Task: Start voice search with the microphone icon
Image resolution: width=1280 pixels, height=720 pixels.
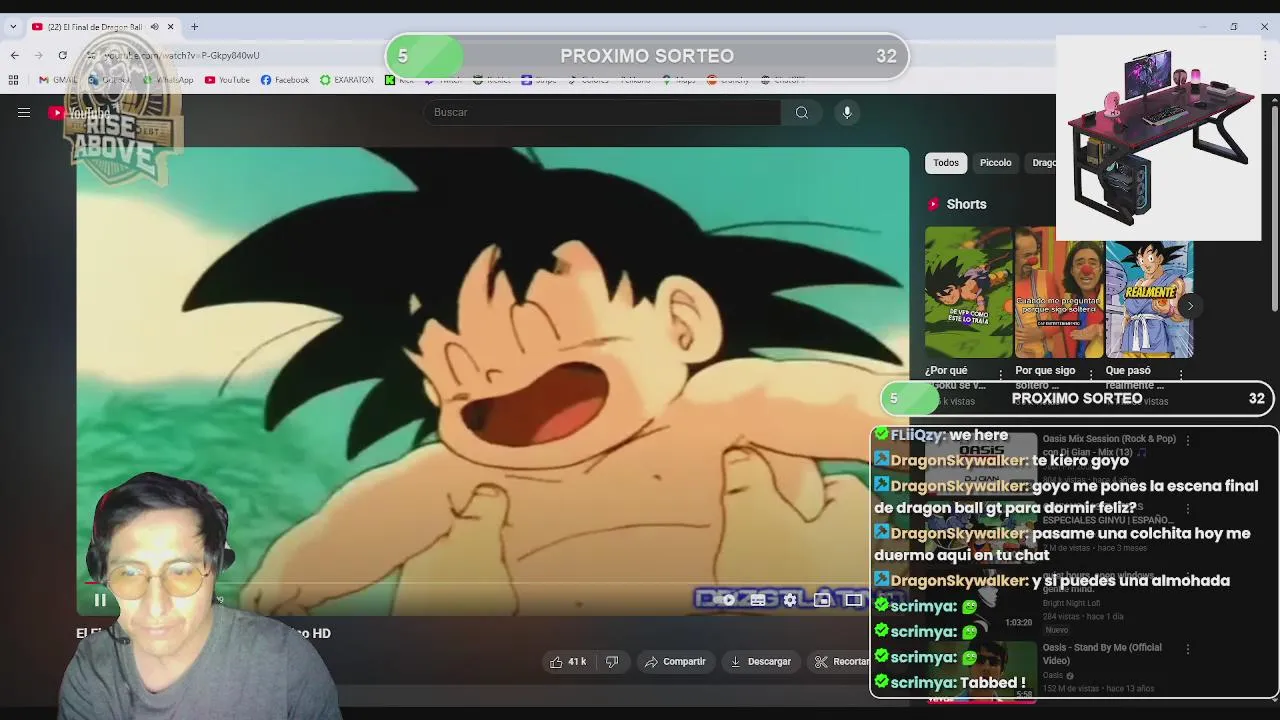Action: coord(847,112)
